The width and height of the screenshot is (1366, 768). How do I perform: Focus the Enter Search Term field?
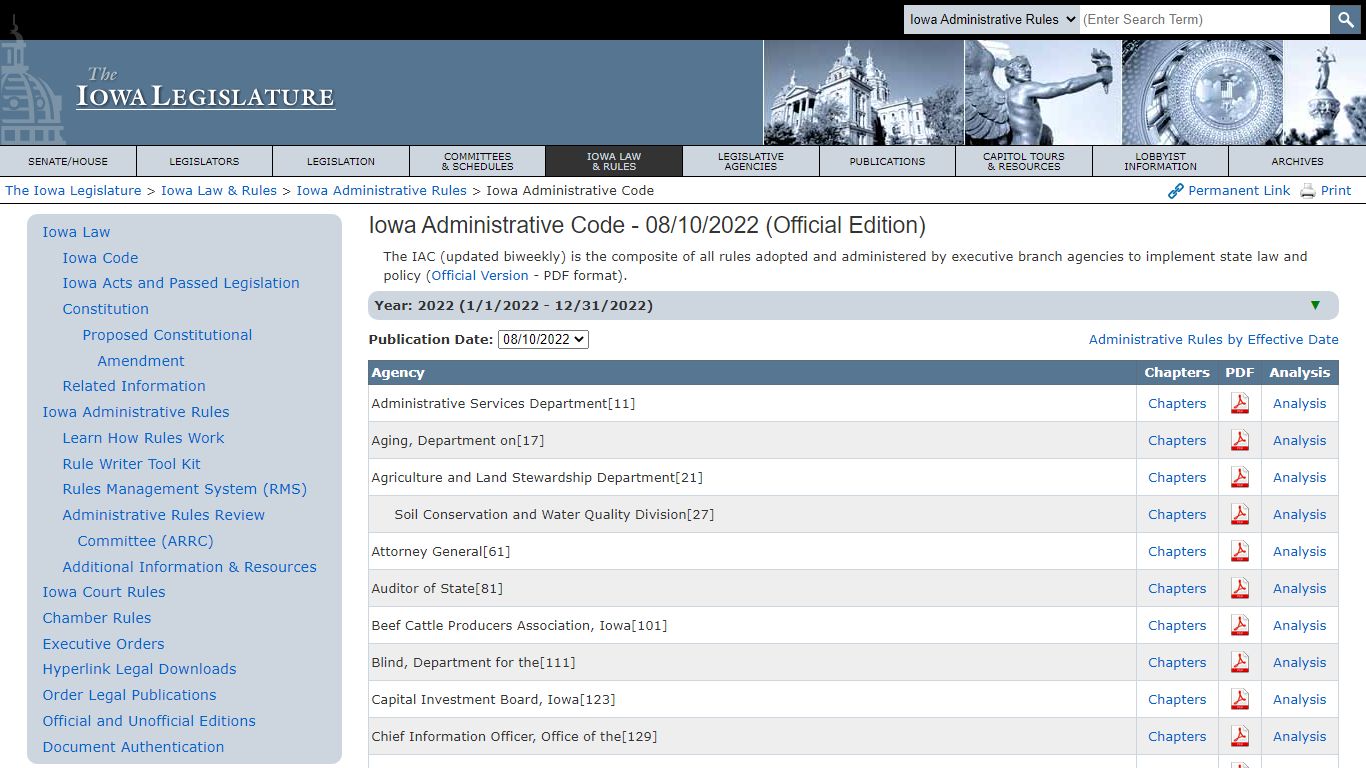click(1204, 19)
